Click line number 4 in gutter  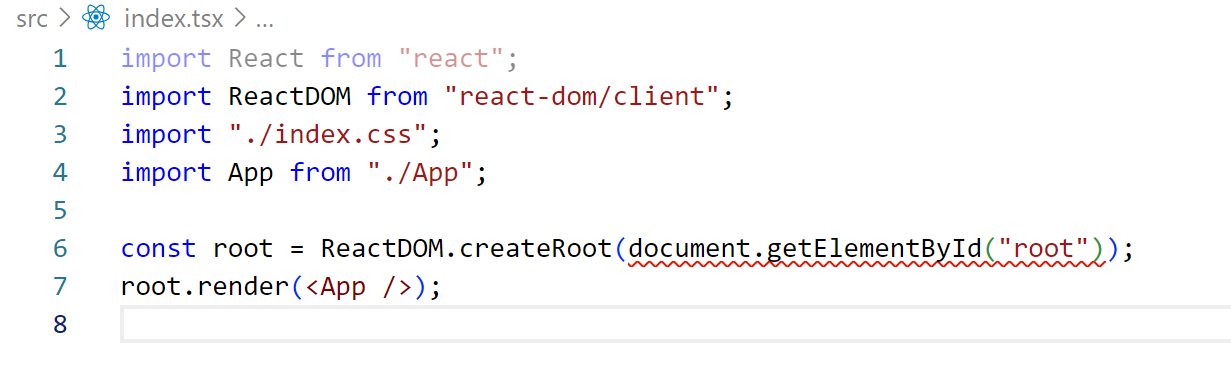[x=60, y=172]
